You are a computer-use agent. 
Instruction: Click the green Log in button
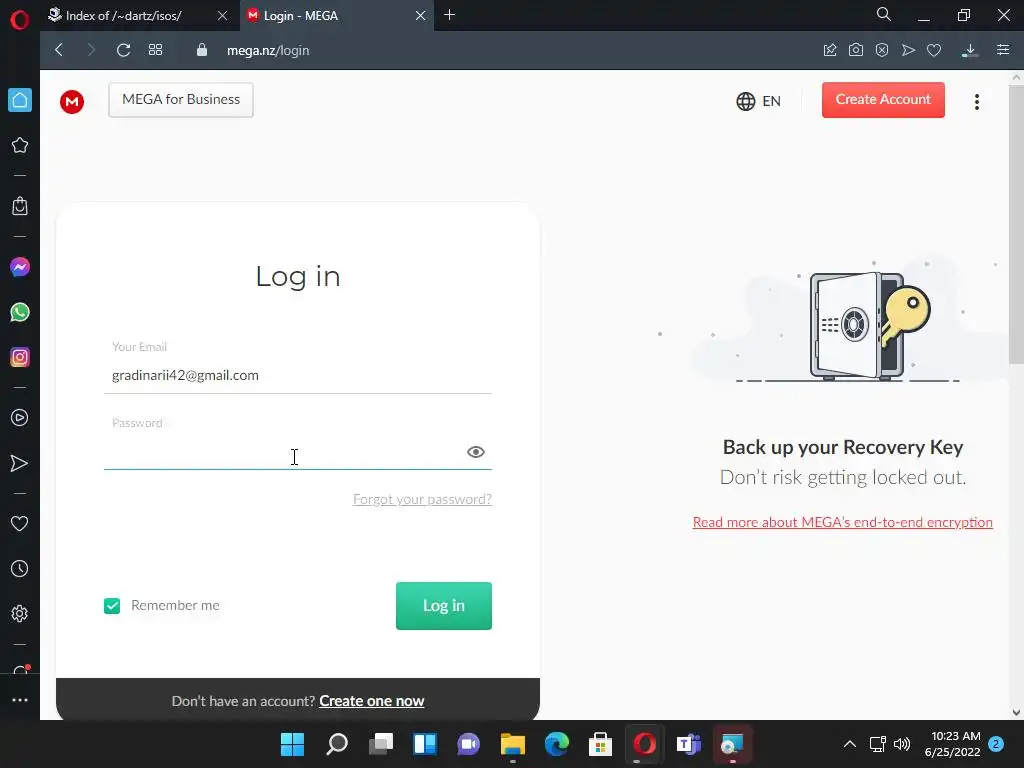click(x=443, y=606)
